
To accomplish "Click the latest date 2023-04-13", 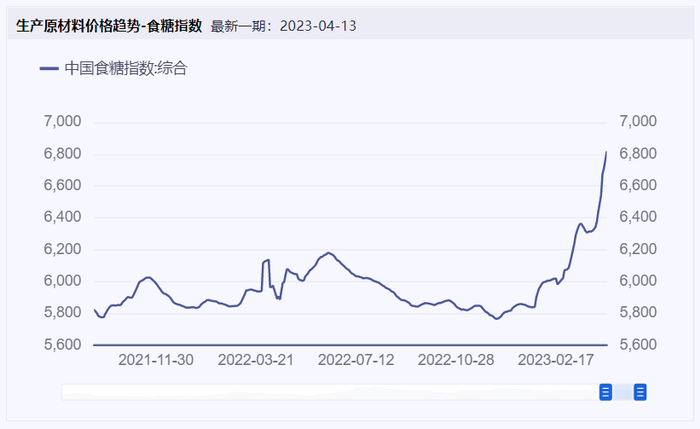I will pyautogui.click(x=318, y=26).
